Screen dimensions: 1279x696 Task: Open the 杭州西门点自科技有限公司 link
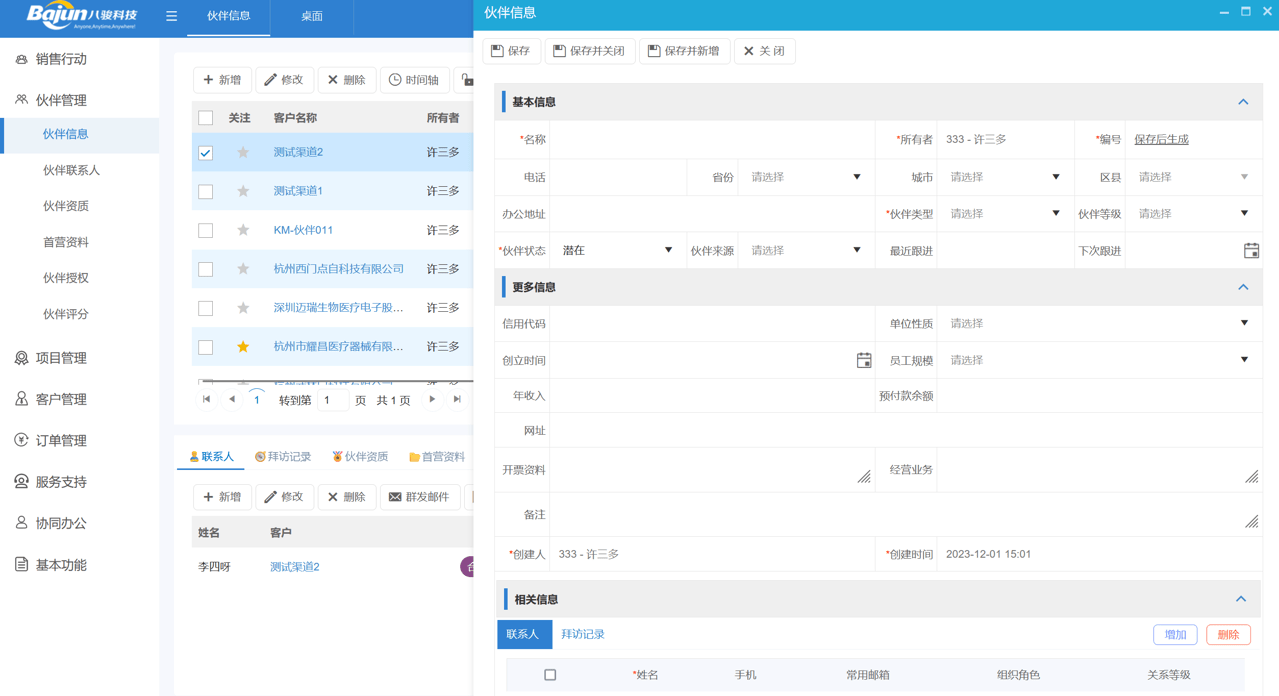coord(338,269)
